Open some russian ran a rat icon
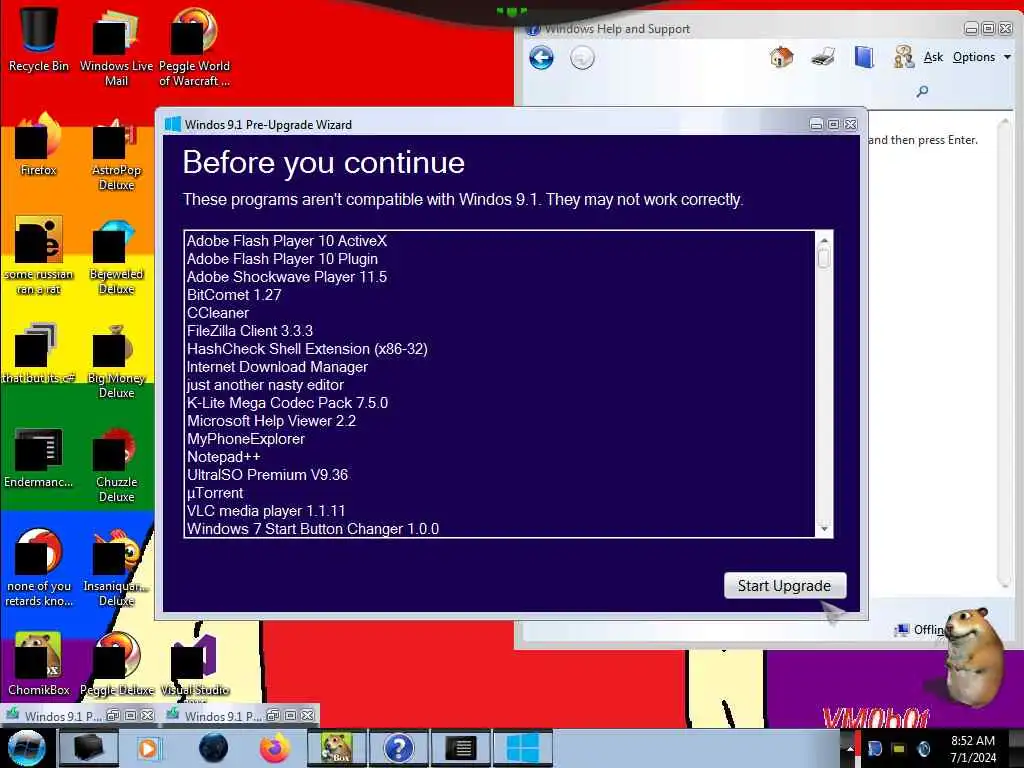Viewport: 1024px width, 768px height. 38,256
